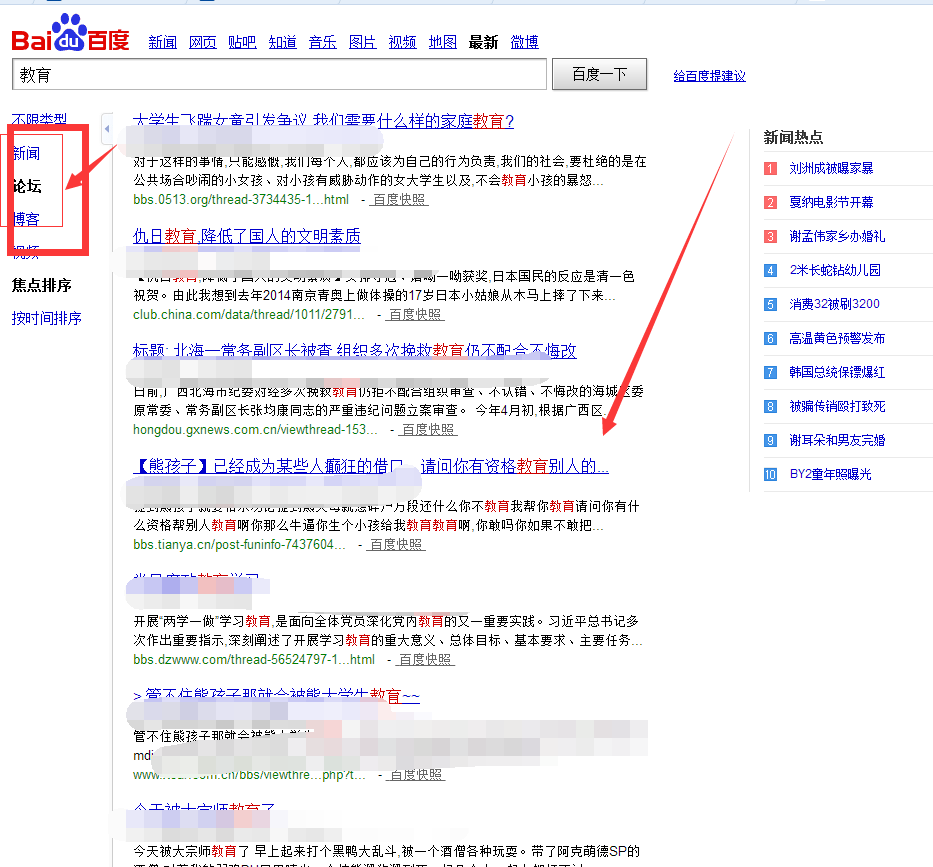Focus the search box containing 教育

tap(279, 74)
